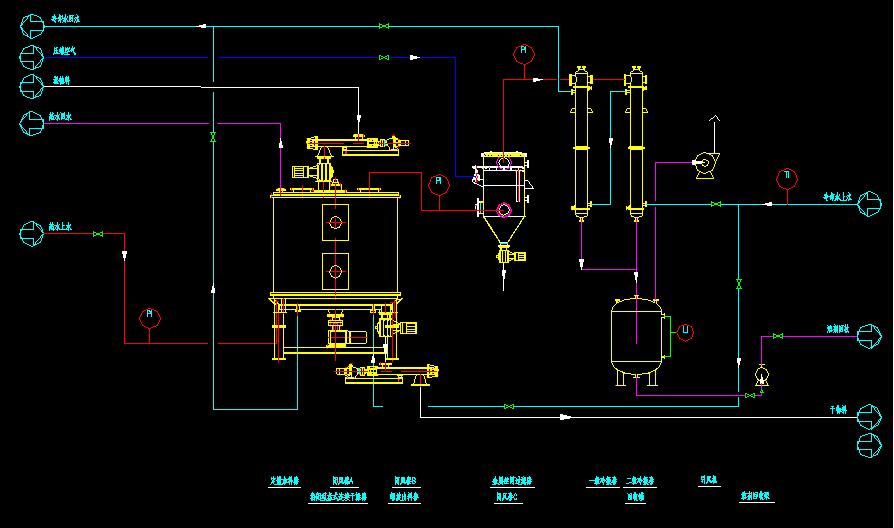The width and height of the screenshot is (894, 528).
Task: Click the PI gauge on the hot water supply line
Action: point(149,316)
